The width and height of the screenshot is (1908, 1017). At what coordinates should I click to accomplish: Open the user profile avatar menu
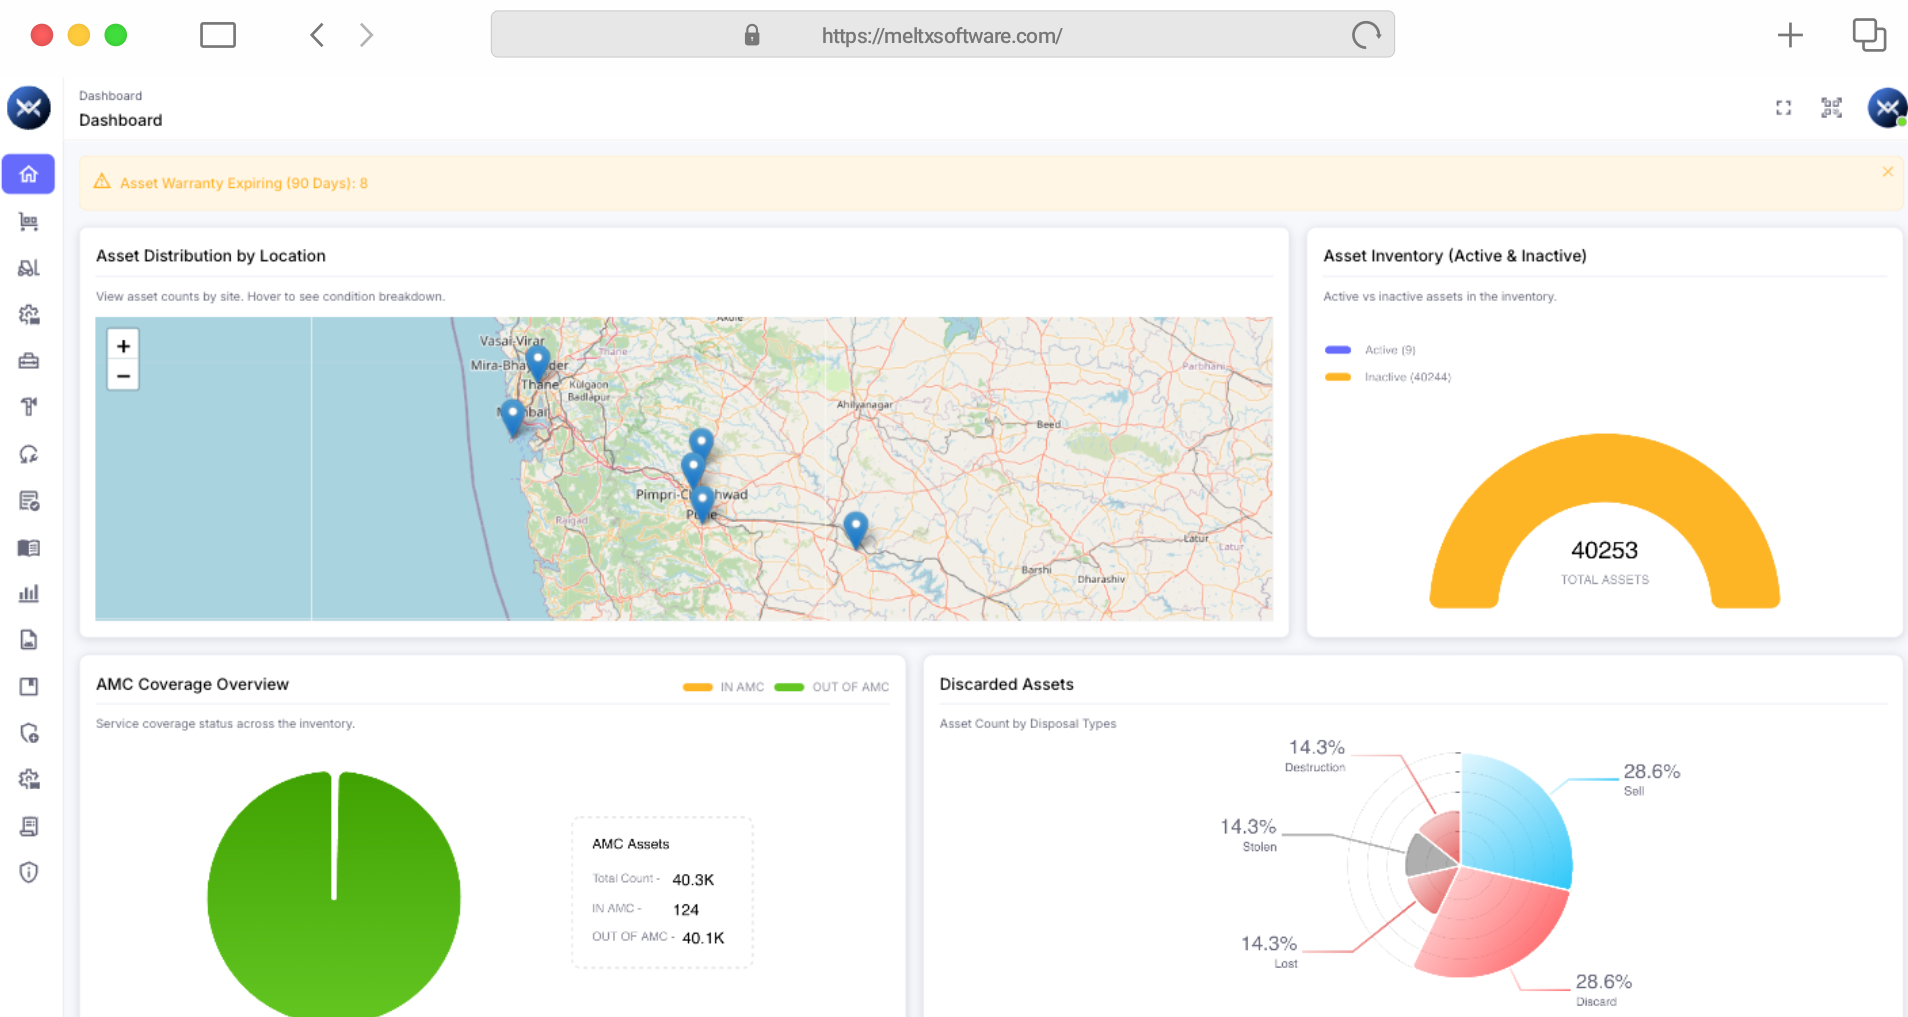pos(1886,108)
